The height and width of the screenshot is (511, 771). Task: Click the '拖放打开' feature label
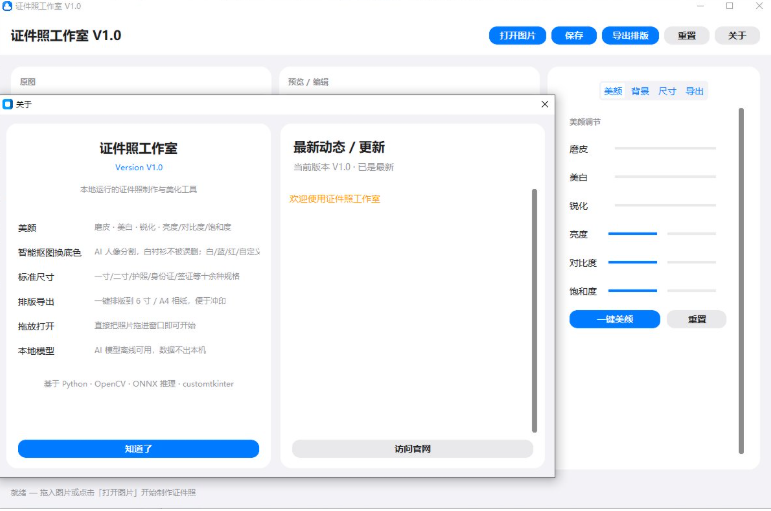pos(36,326)
